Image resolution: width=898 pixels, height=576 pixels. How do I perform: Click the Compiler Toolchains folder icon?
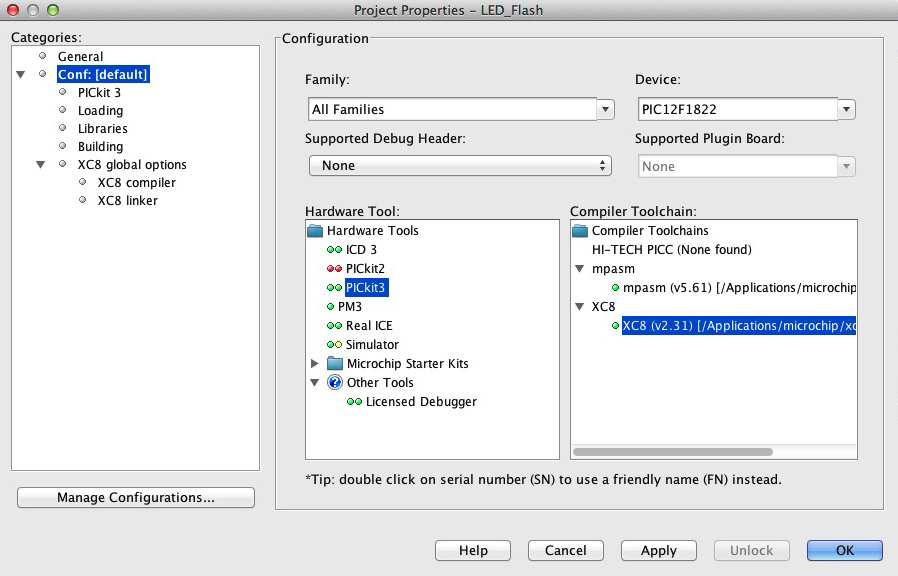[580, 231]
